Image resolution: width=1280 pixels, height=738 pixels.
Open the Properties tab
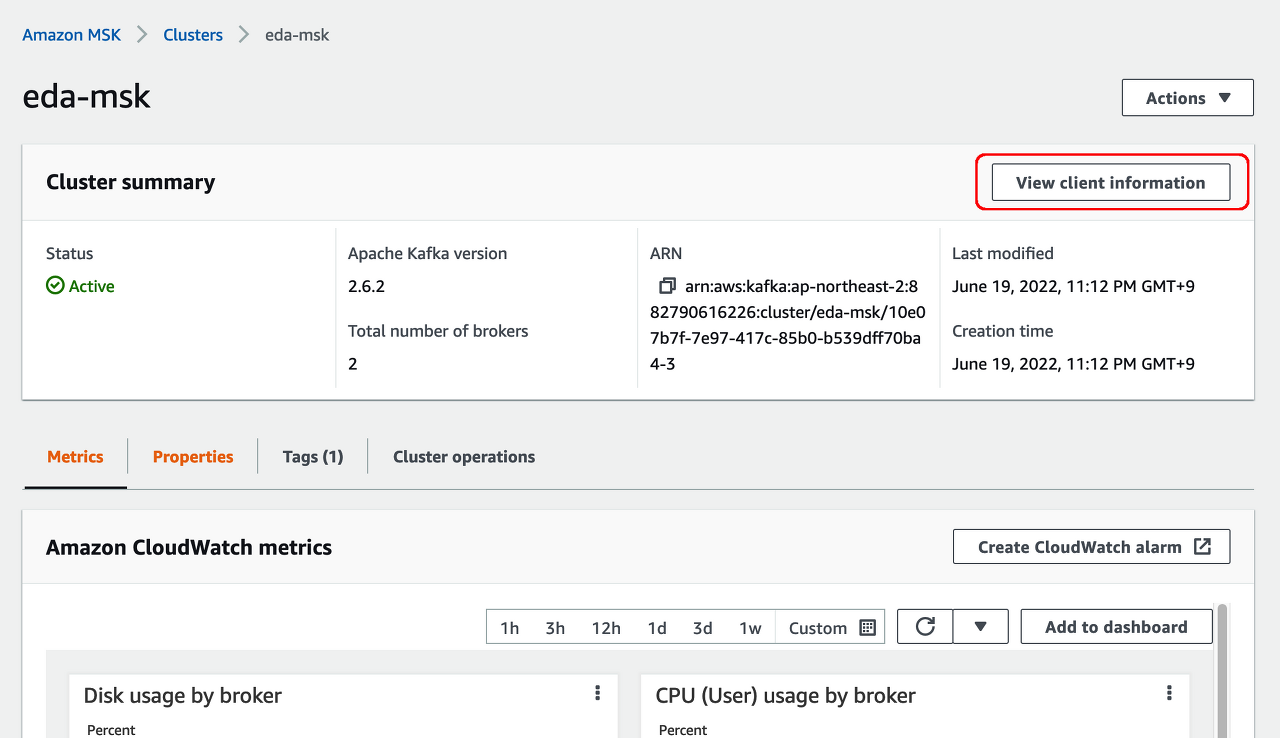pyautogui.click(x=193, y=457)
